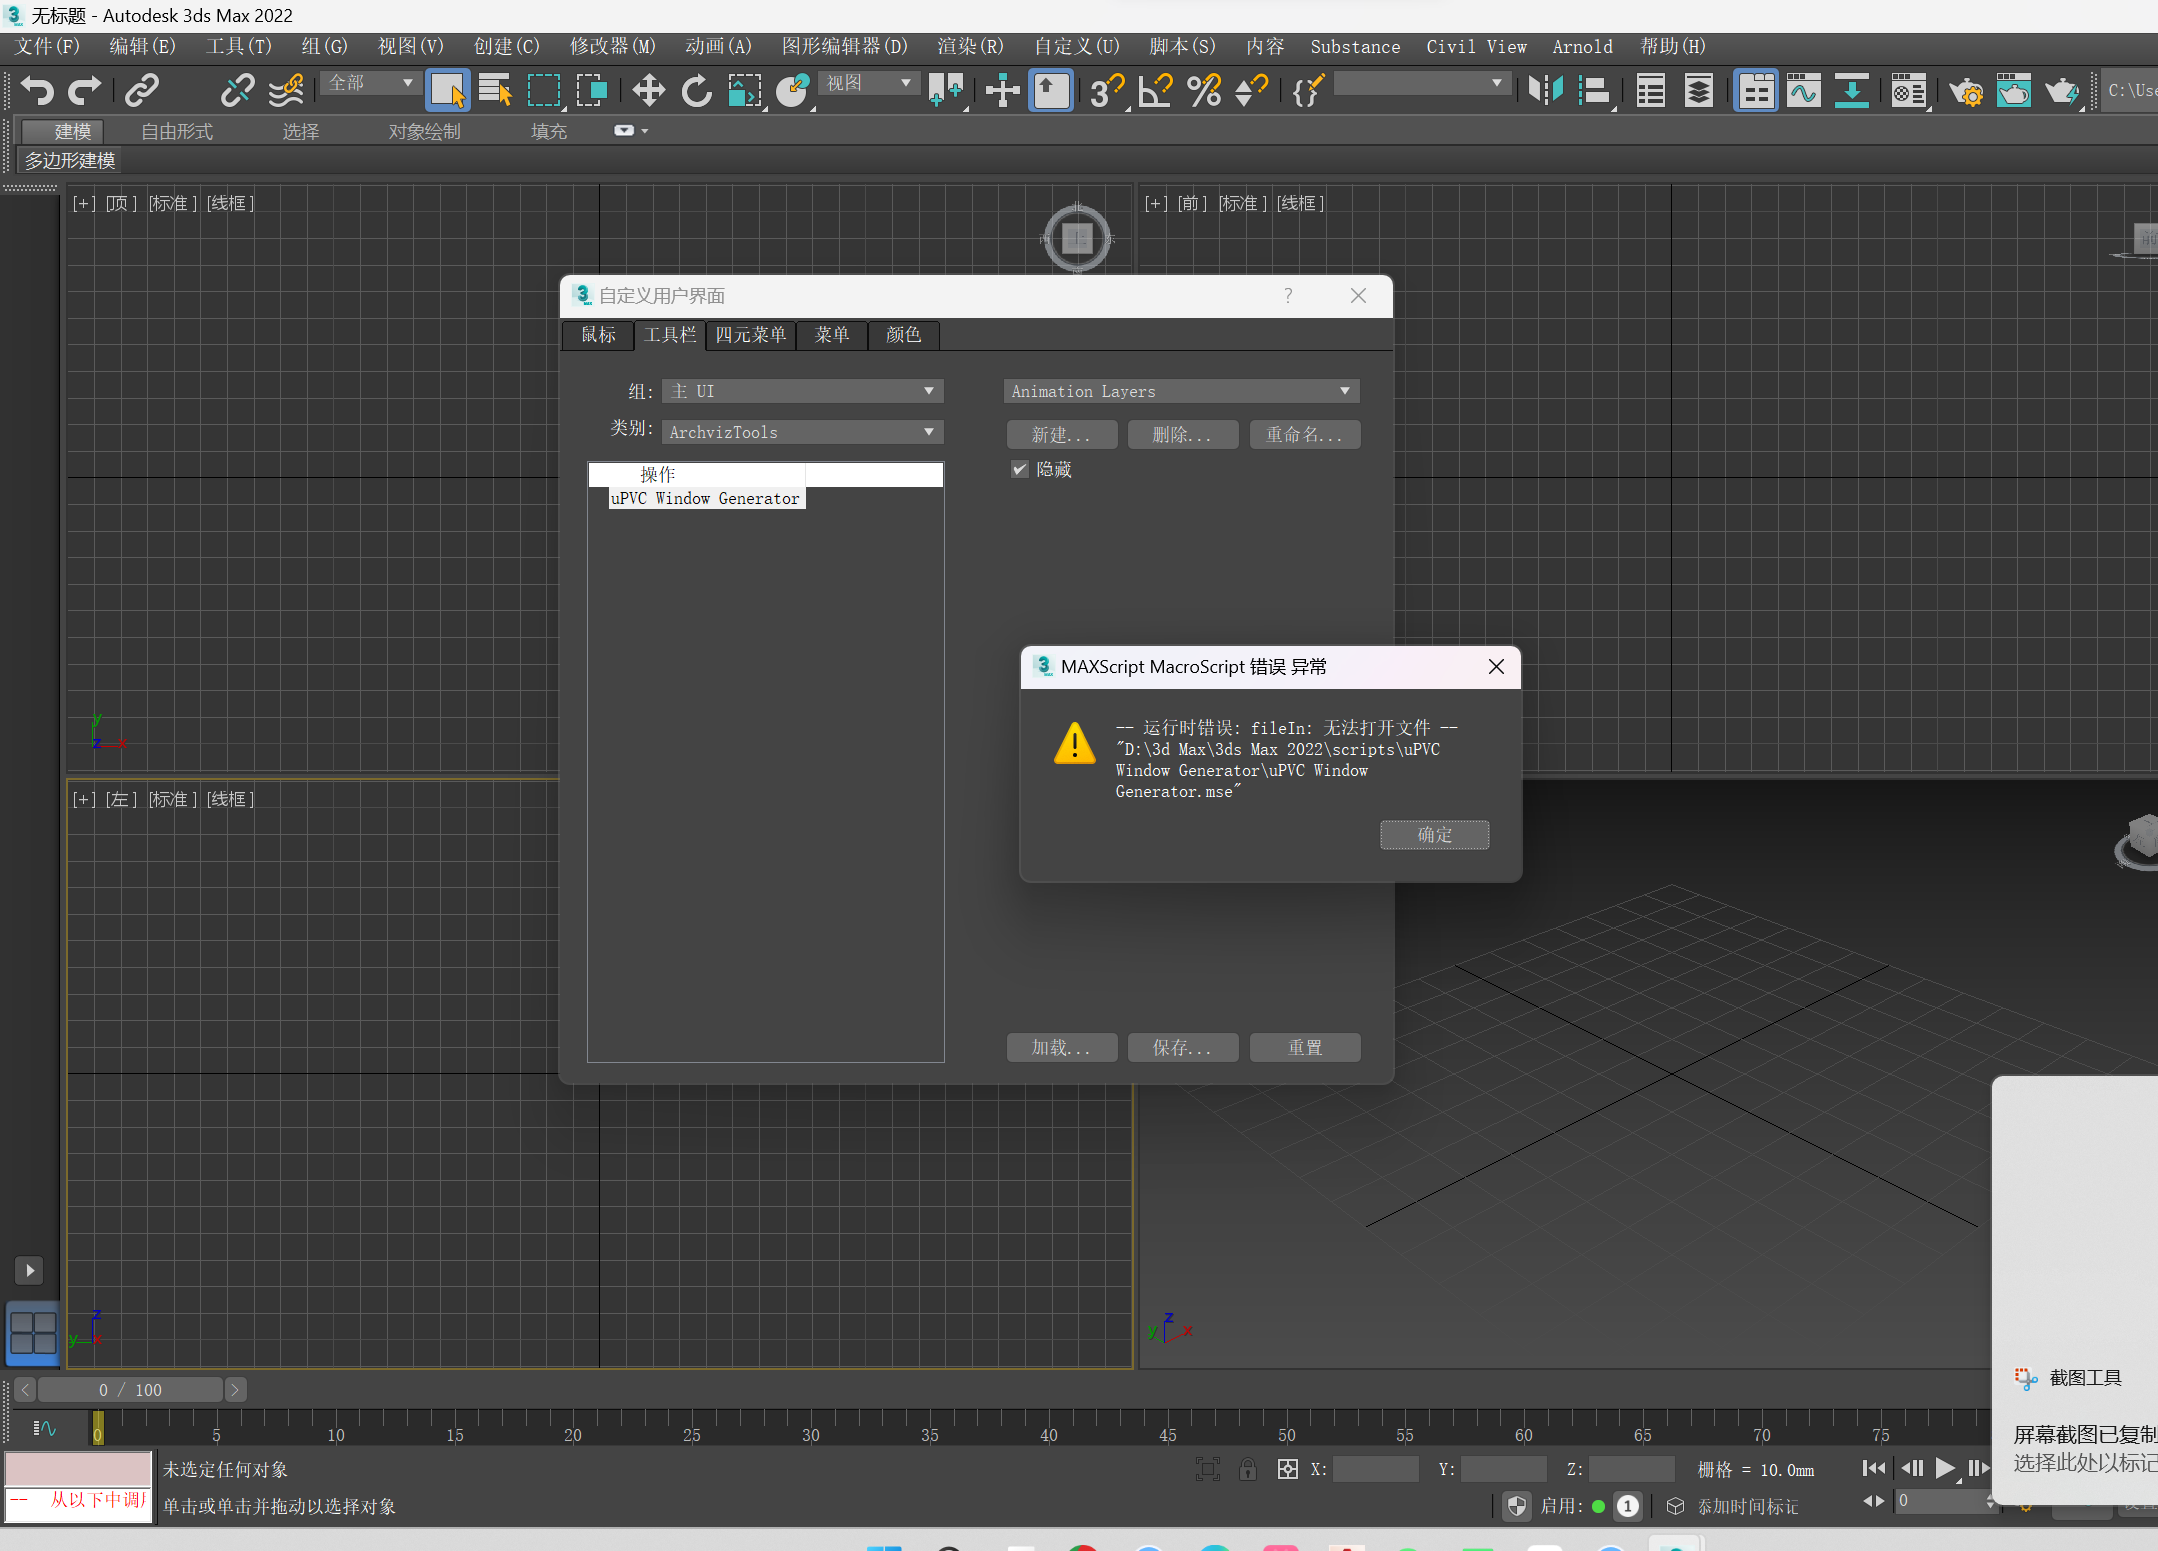Screen dimensions: 2158x1551
Task: Click the pink MAXScript listener swatch
Action: point(78,1468)
